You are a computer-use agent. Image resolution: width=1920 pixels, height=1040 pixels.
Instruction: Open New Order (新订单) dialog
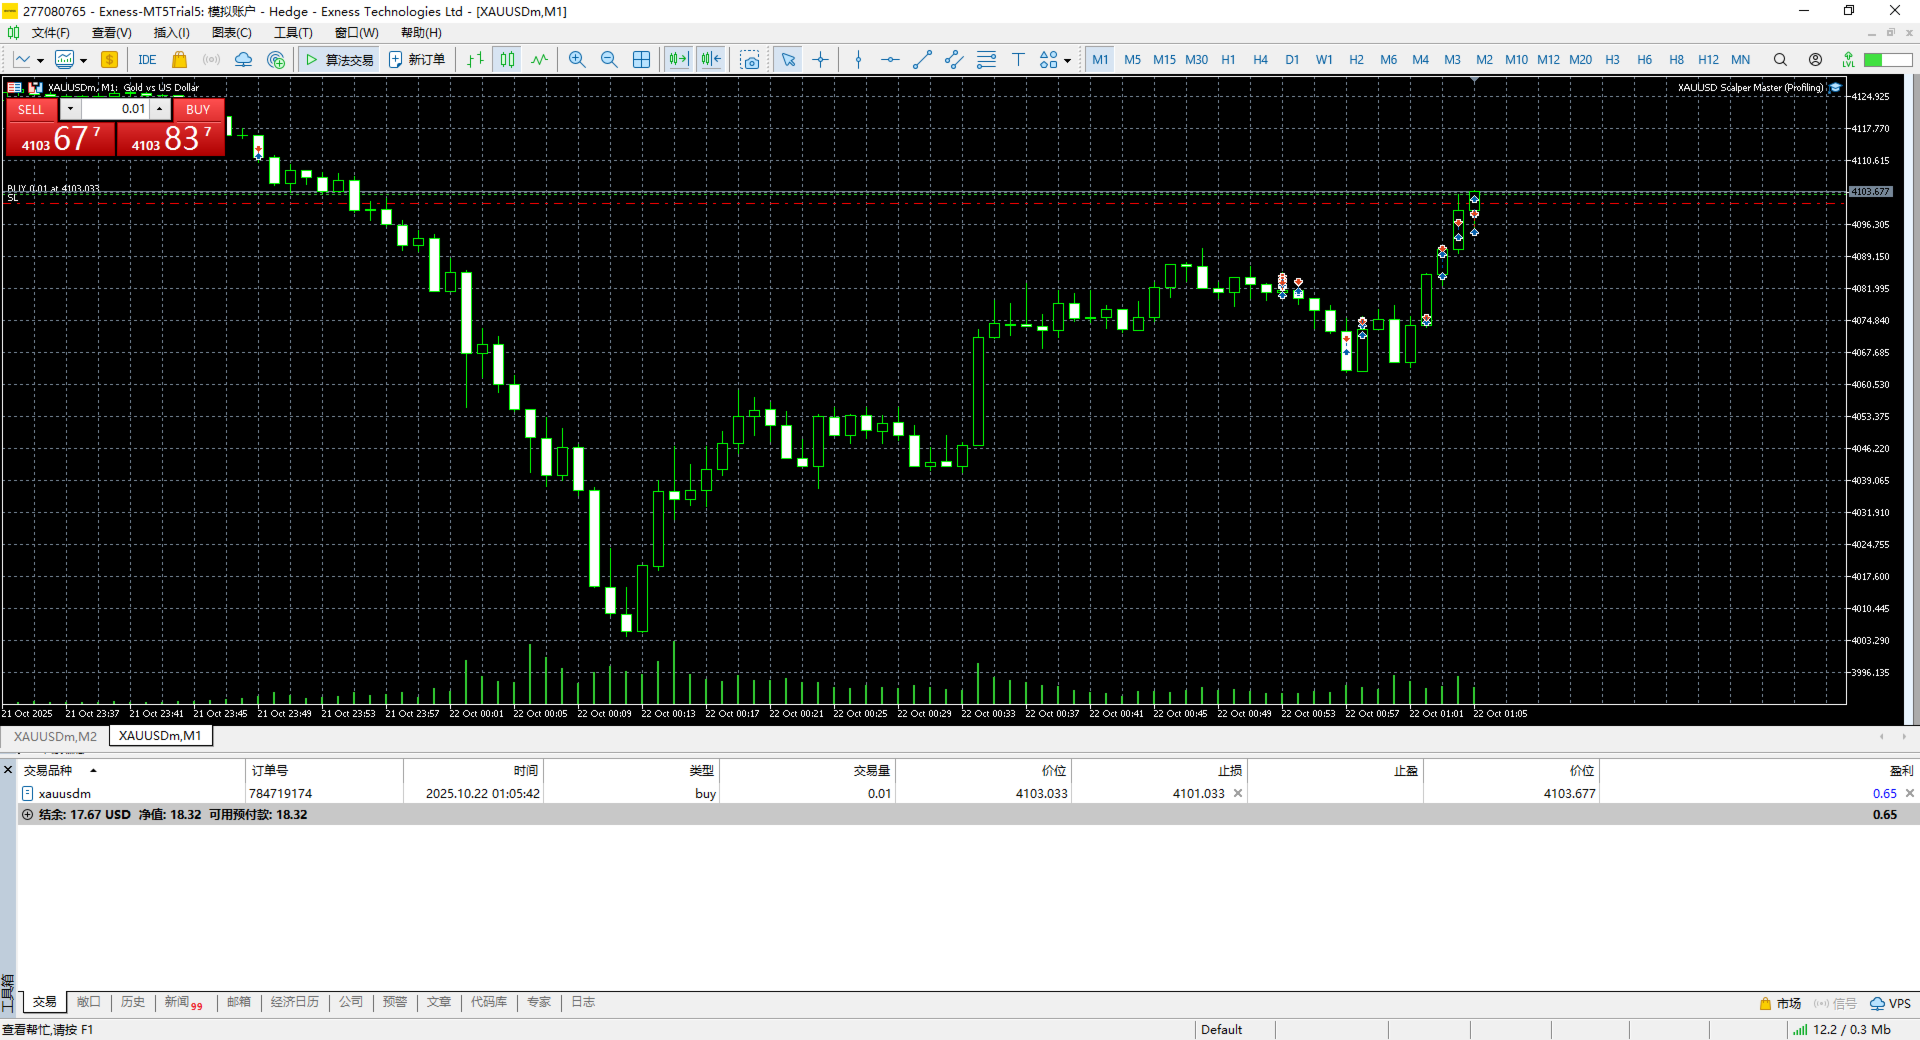417,60
